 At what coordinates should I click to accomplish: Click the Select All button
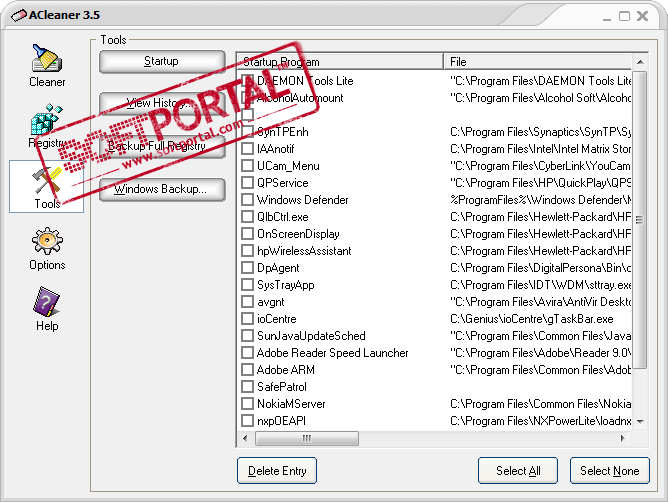(518, 471)
